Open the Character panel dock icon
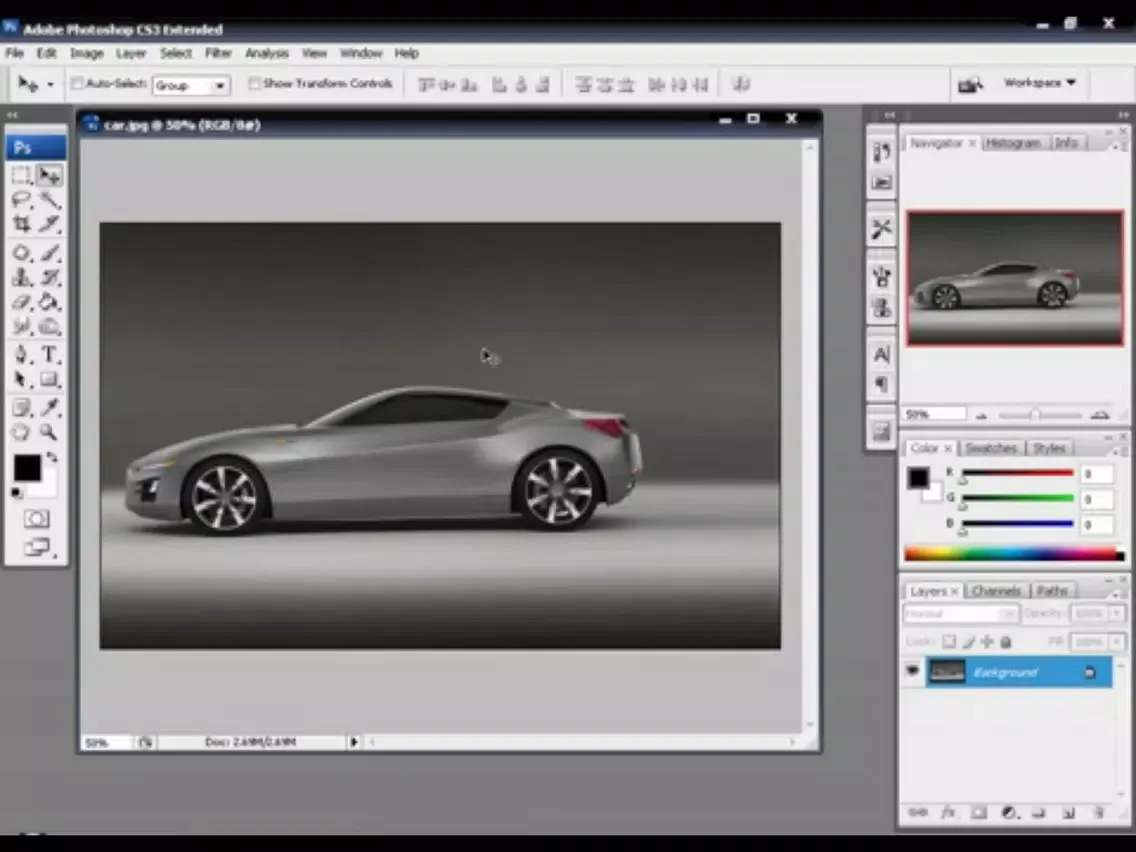Image resolution: width=1136 pixels, height=852 pixels. [x=882, y=354]
